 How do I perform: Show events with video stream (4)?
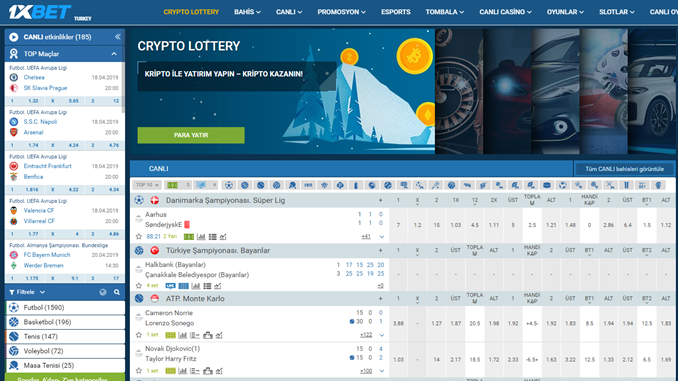[205, 185]
